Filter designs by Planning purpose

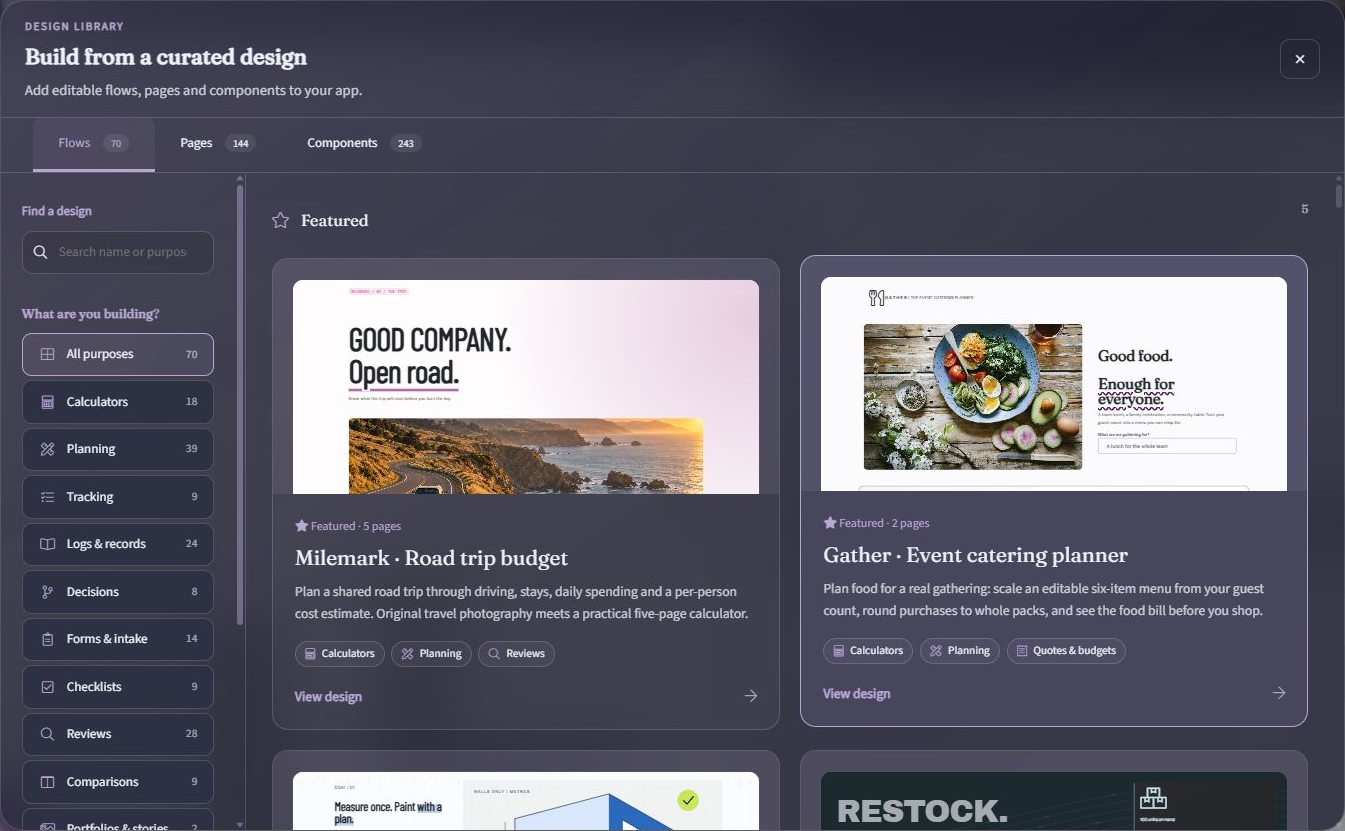coord(118,449)
